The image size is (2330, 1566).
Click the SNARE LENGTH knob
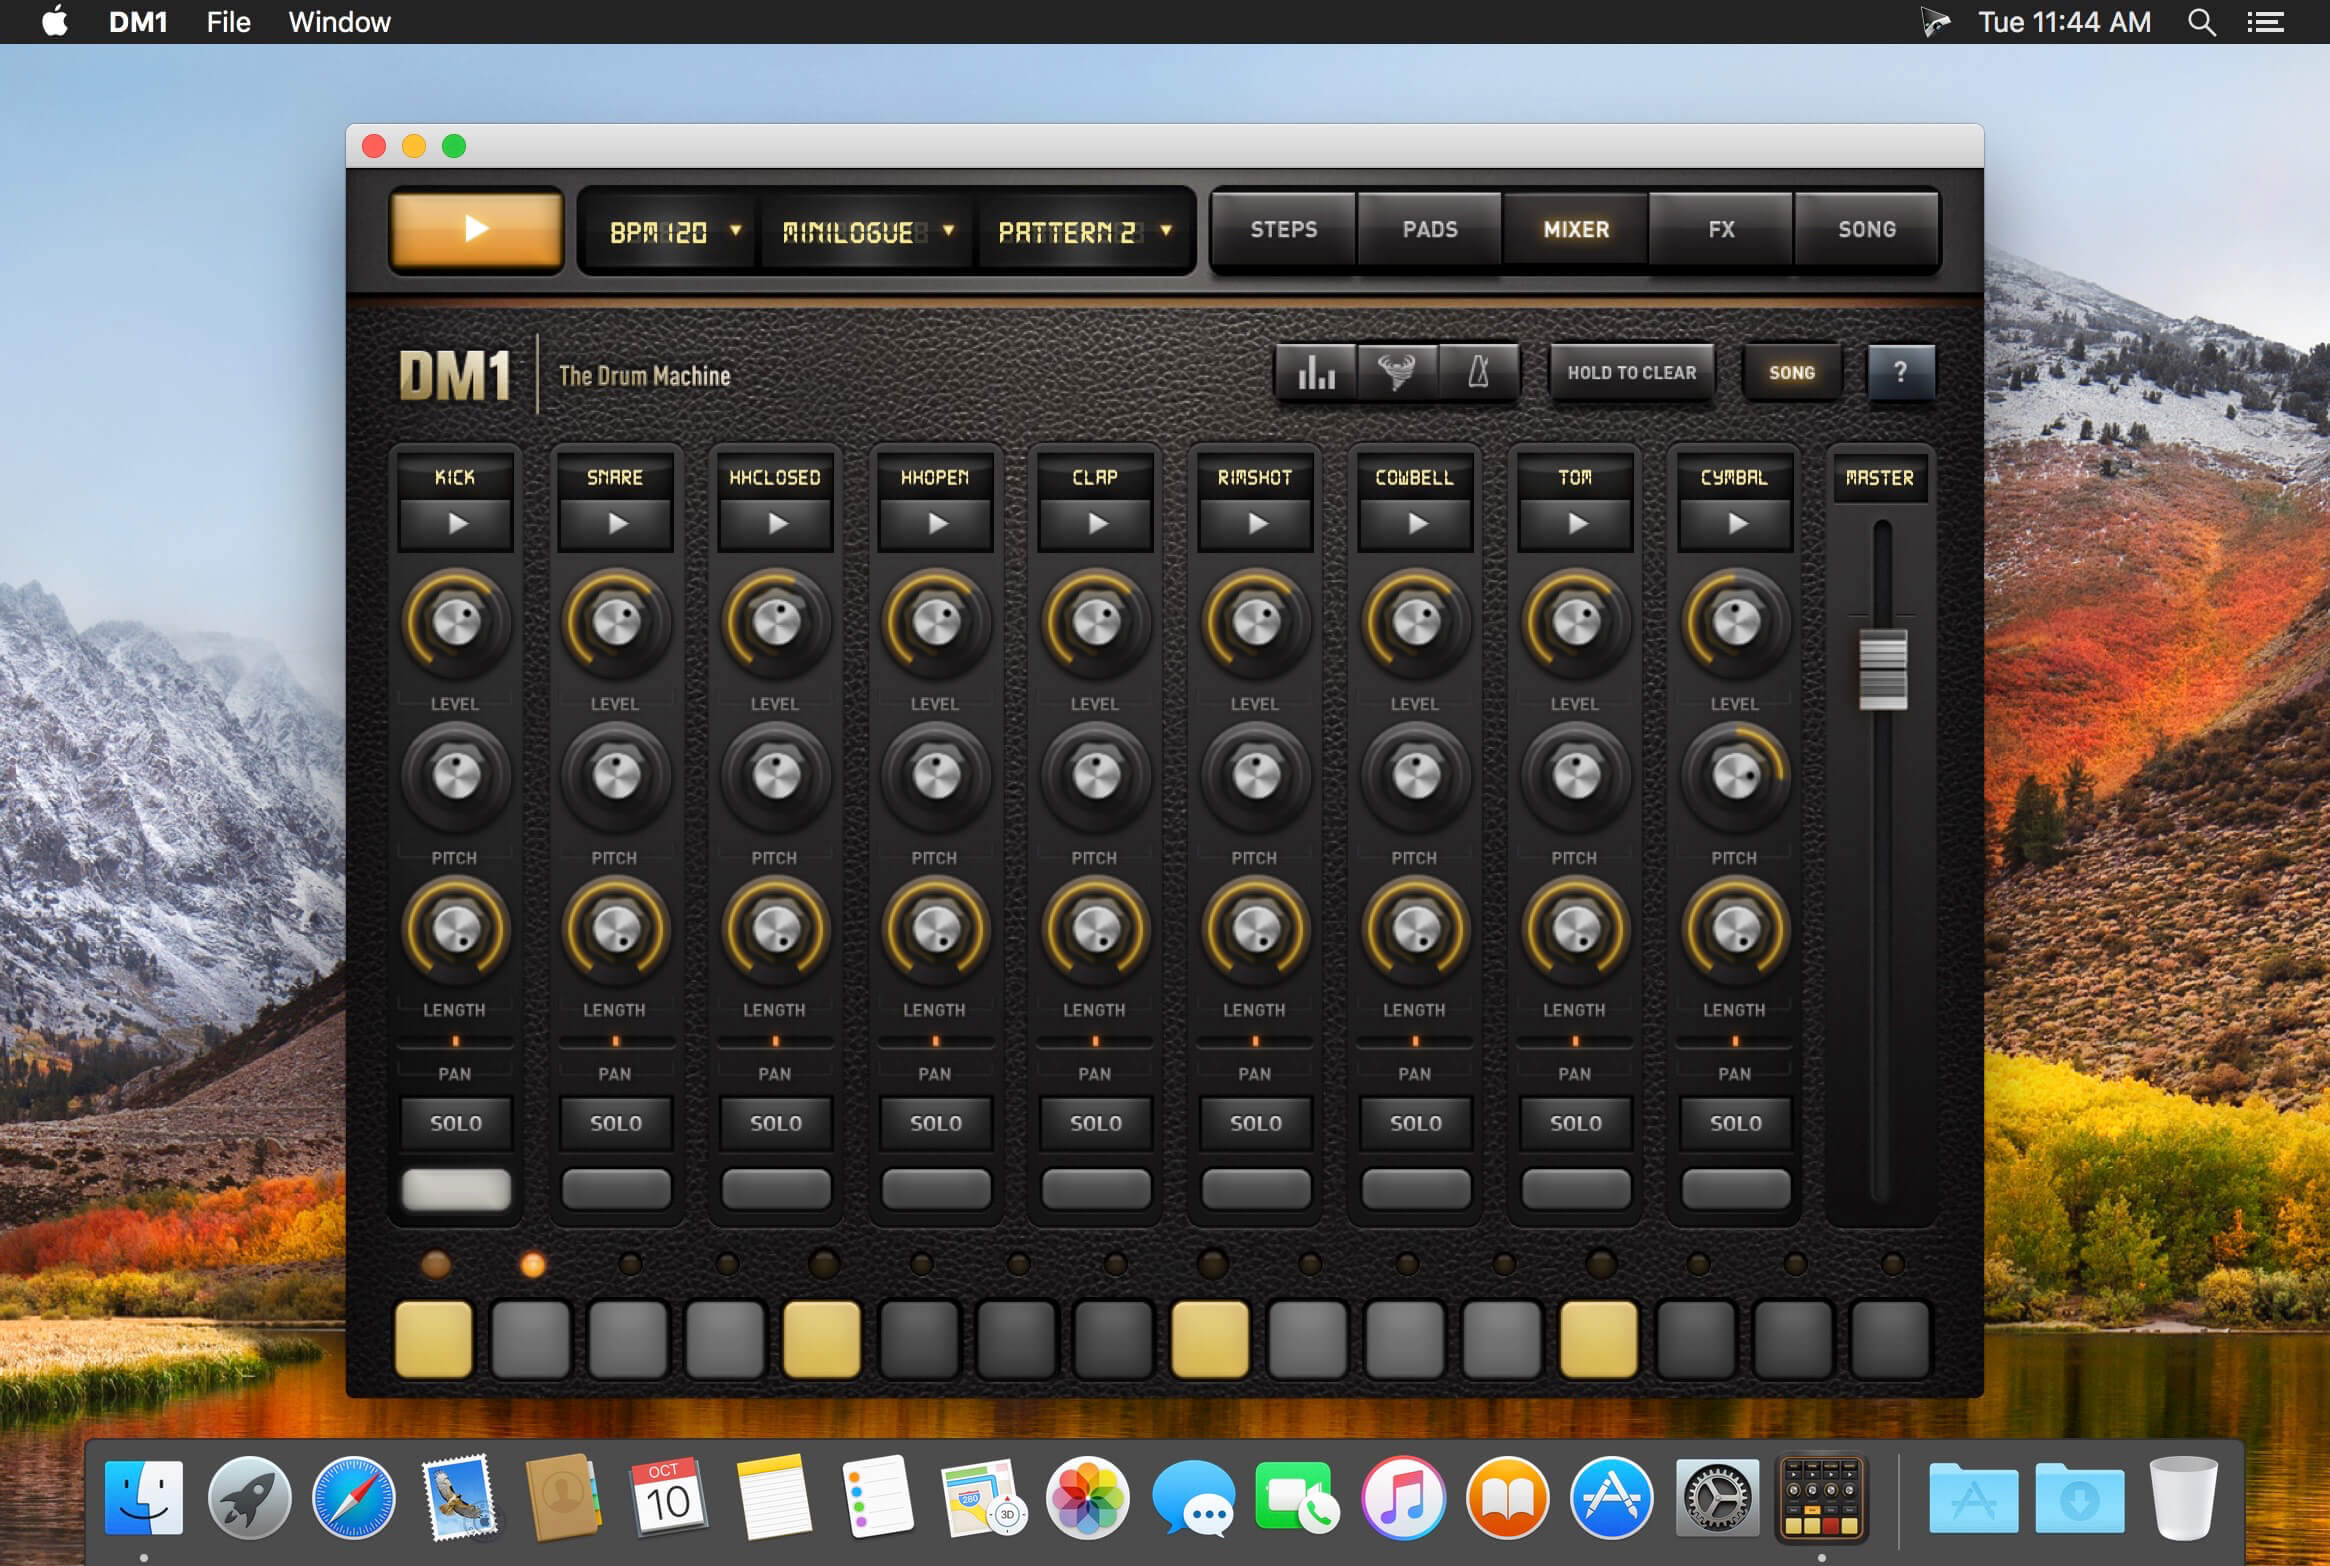(616, 930)
